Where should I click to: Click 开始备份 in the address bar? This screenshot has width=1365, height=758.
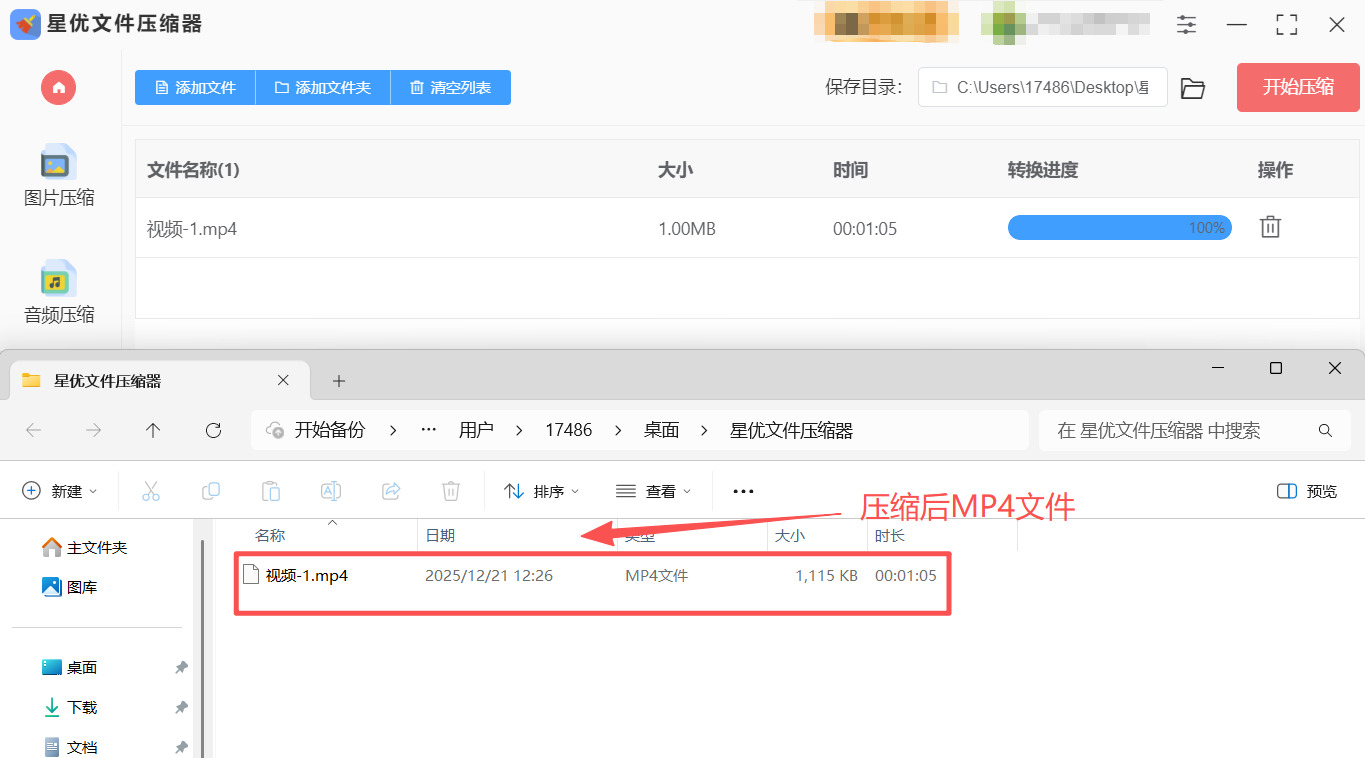point(330,430)
